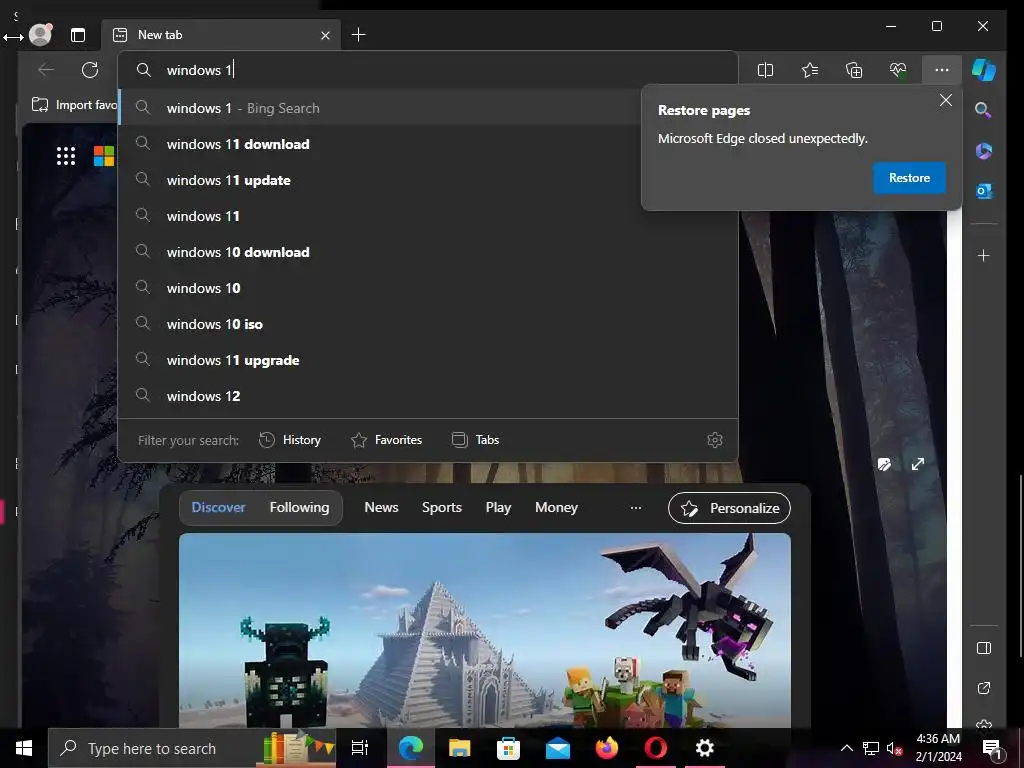1024x768 pixels.
Task: Toggle split screen icon
Action: 765,70
